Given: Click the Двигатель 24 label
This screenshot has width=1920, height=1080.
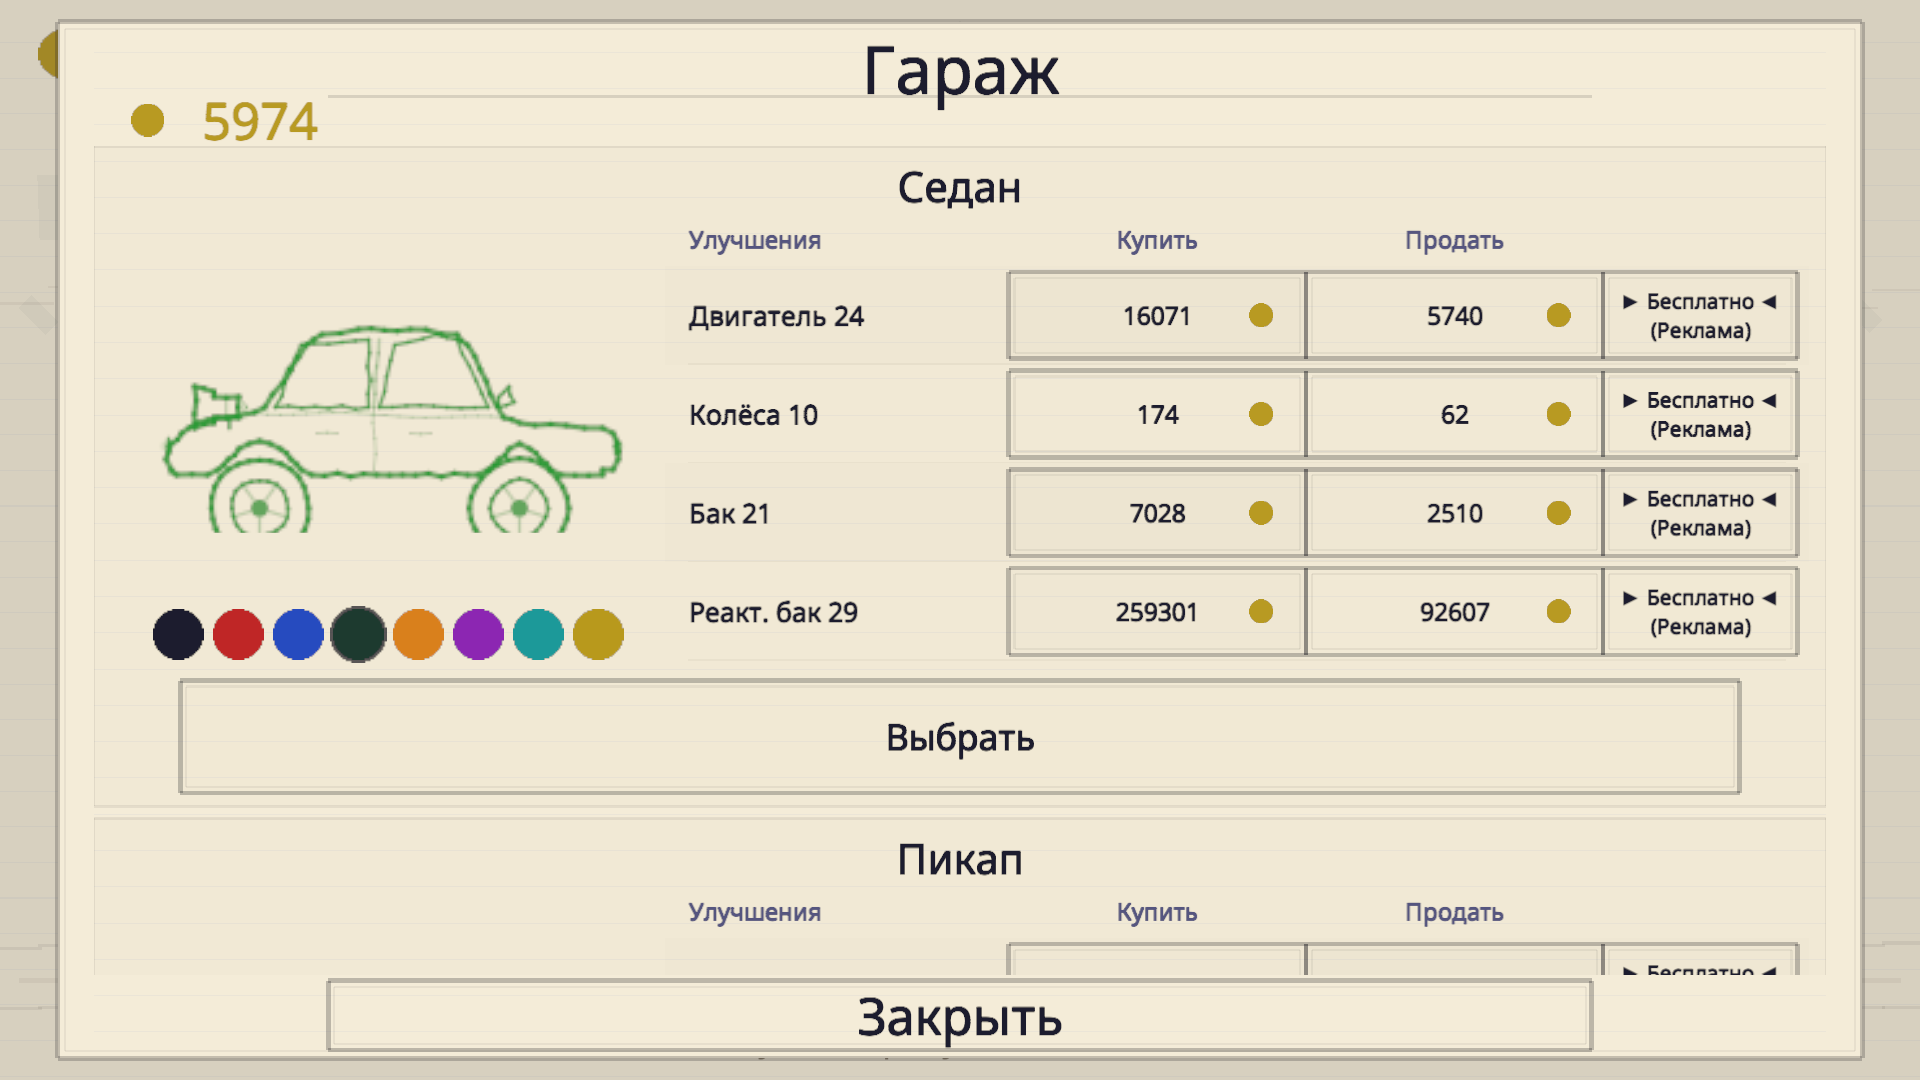Looking at the screenshot, I should click(x=776, y=316).
